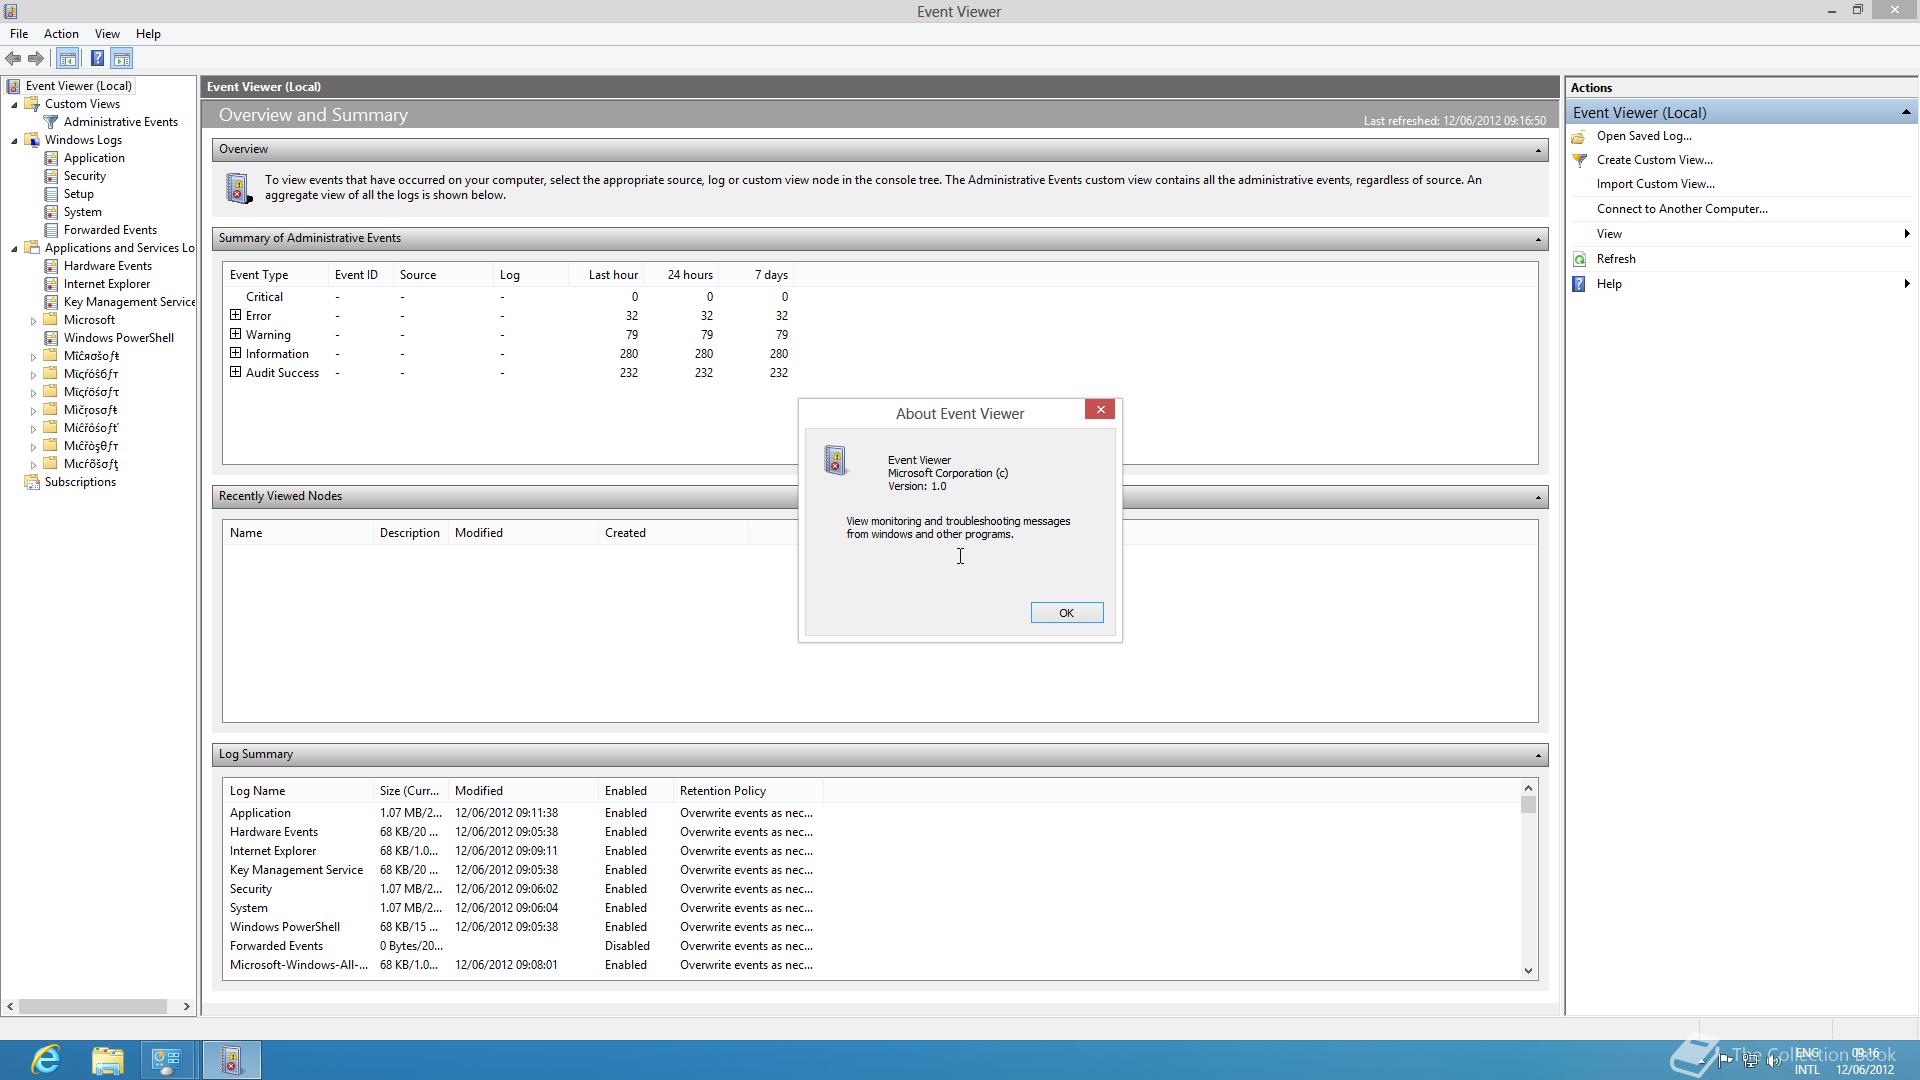This screenshot has width=1920, height=1080.
Task: Click Create Custom View funnel icon
Action: 1580,160
